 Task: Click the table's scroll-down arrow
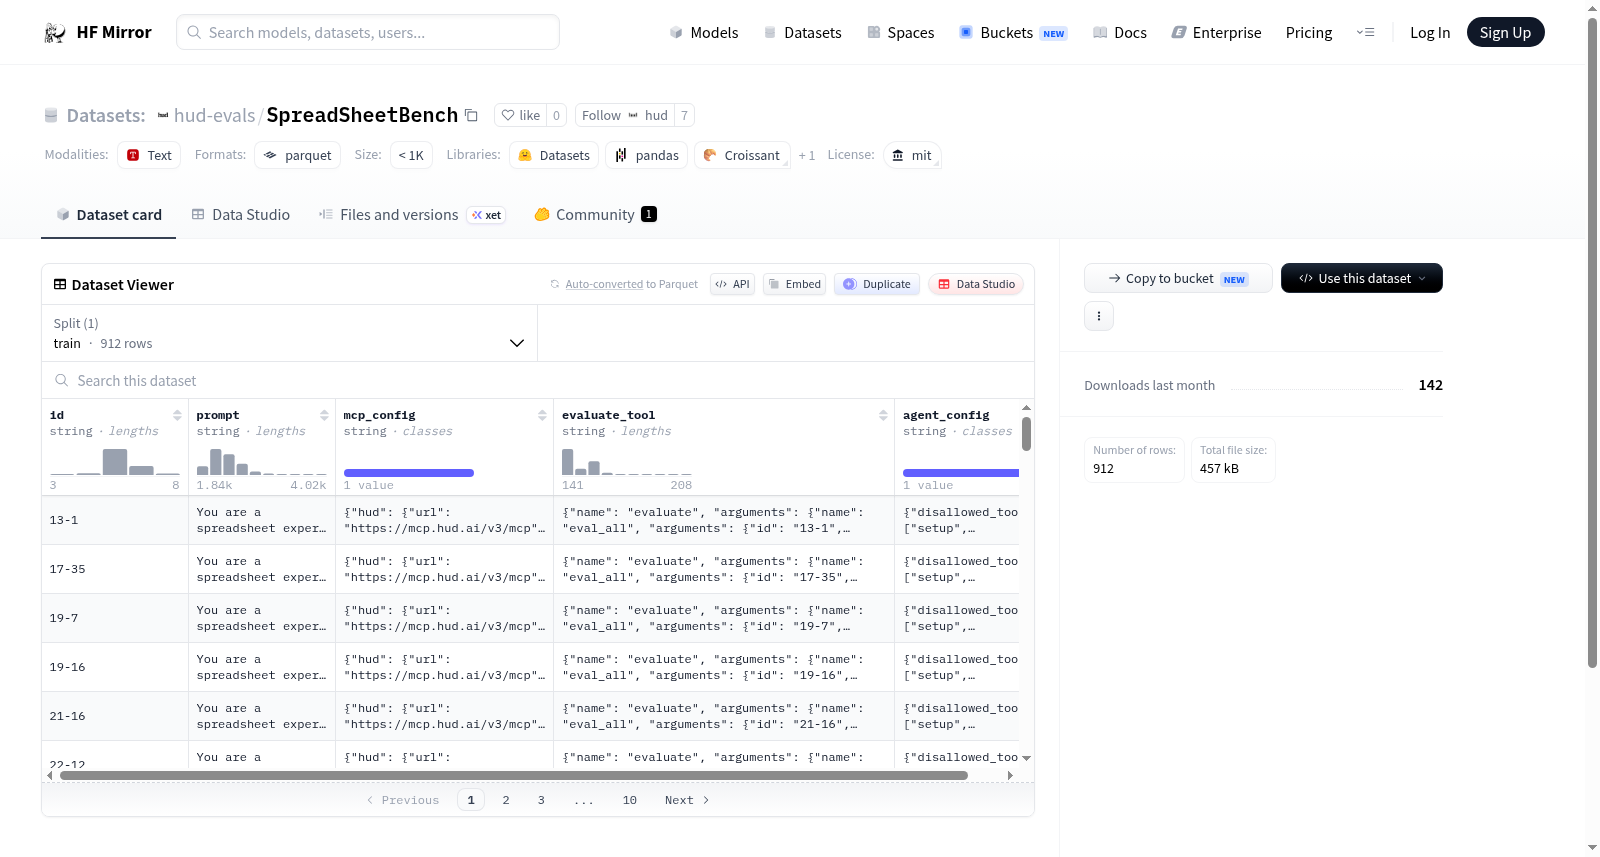pyautogui.click(x=1026, y=758)
